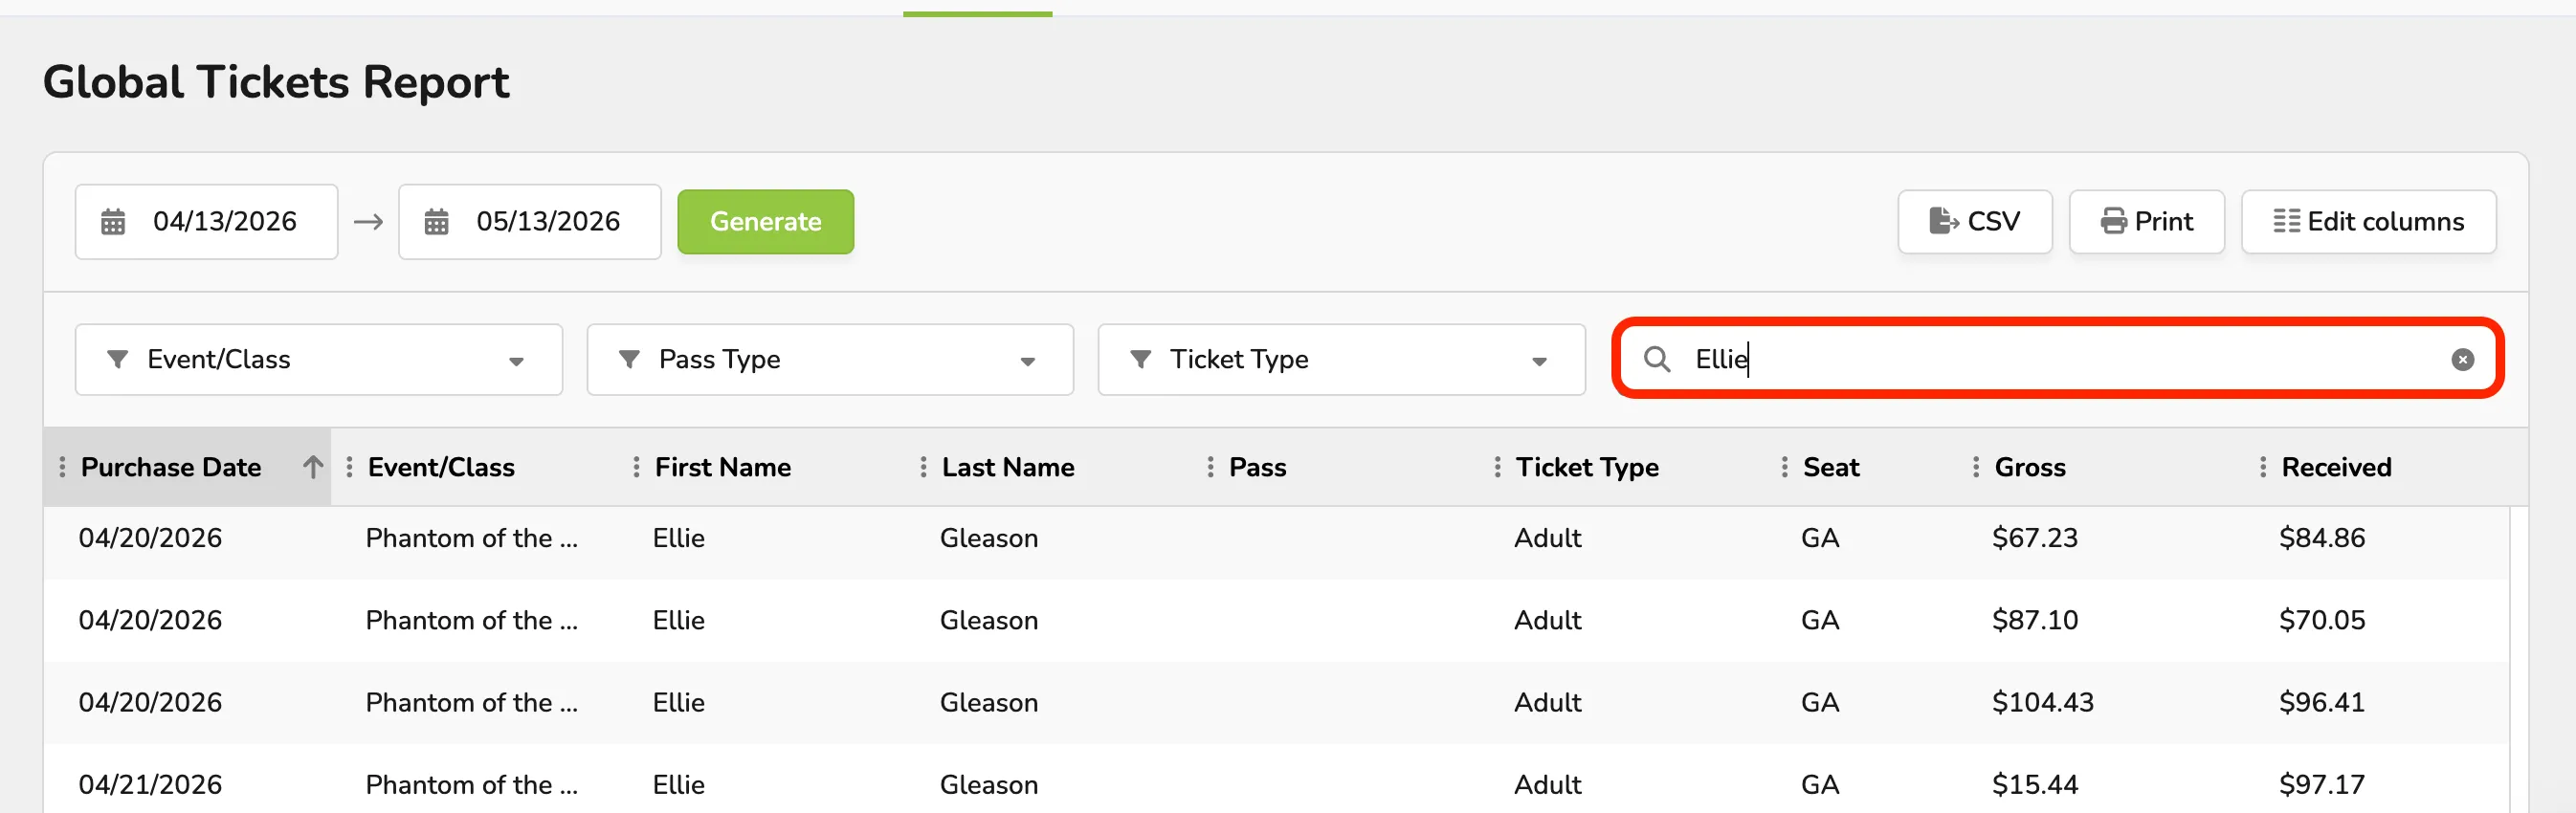The image size is (2576, 813).
Task: Click the start date field 04/13/2026
Action: tap(206, 222)
